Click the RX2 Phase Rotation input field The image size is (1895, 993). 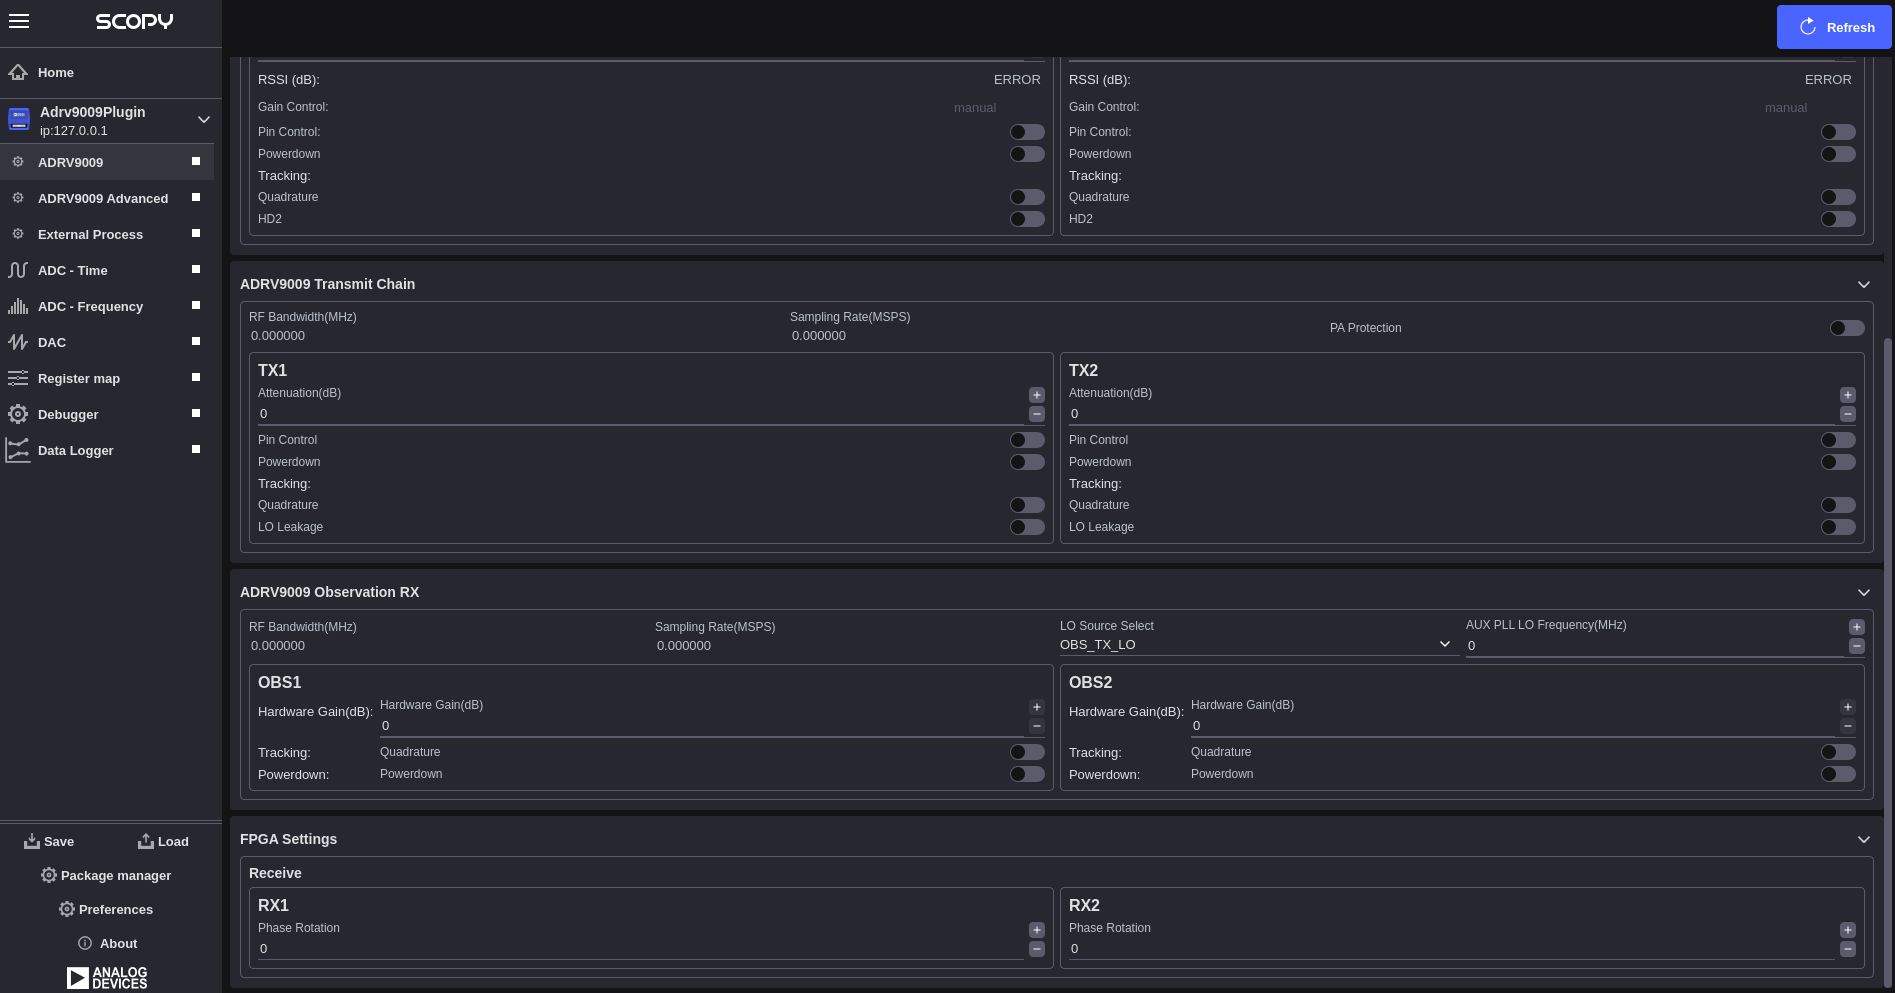(x=1452, y=949)
